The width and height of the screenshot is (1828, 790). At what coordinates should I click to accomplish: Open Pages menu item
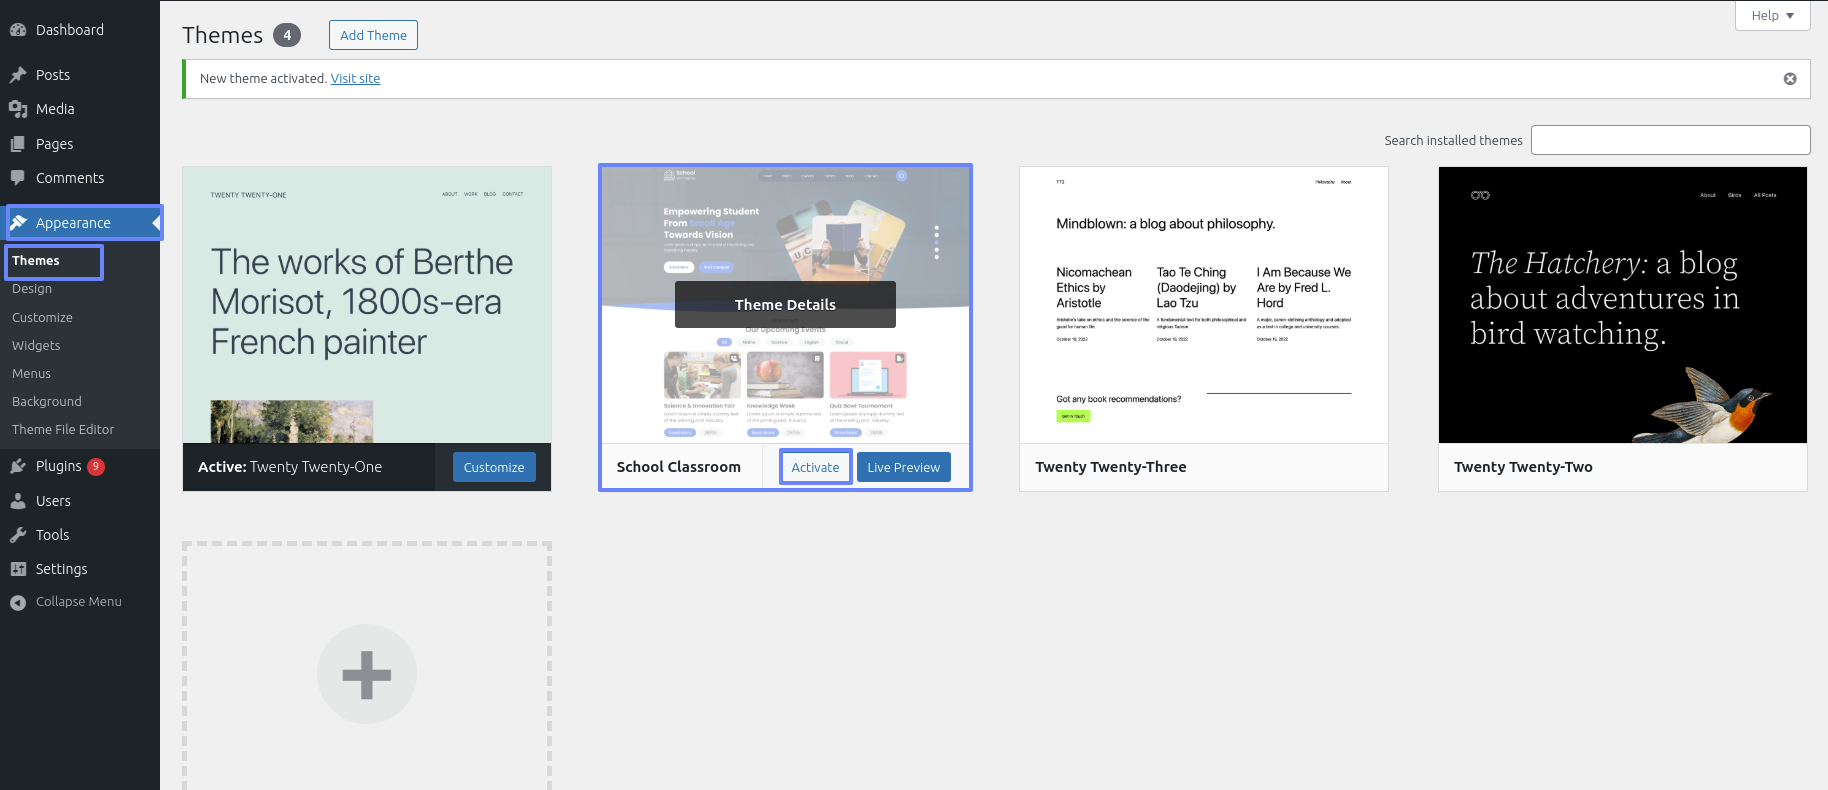pos(80,144)
